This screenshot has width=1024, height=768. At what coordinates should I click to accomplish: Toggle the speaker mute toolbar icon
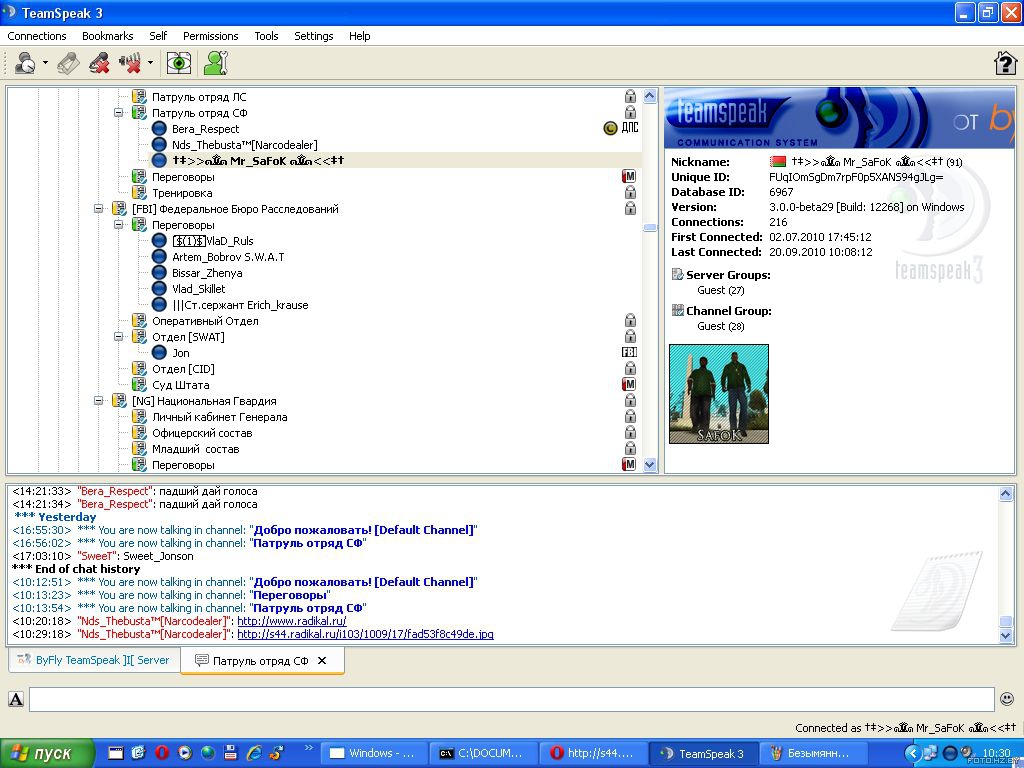(130, 63)
